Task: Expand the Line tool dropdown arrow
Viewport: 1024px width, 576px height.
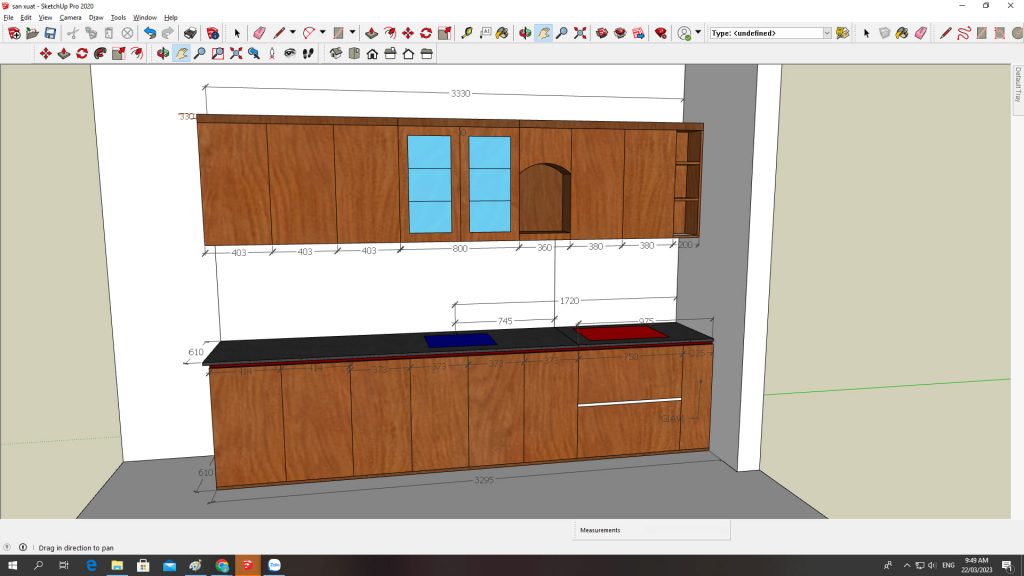Action: pyautogui.click(x=293, y=32)
